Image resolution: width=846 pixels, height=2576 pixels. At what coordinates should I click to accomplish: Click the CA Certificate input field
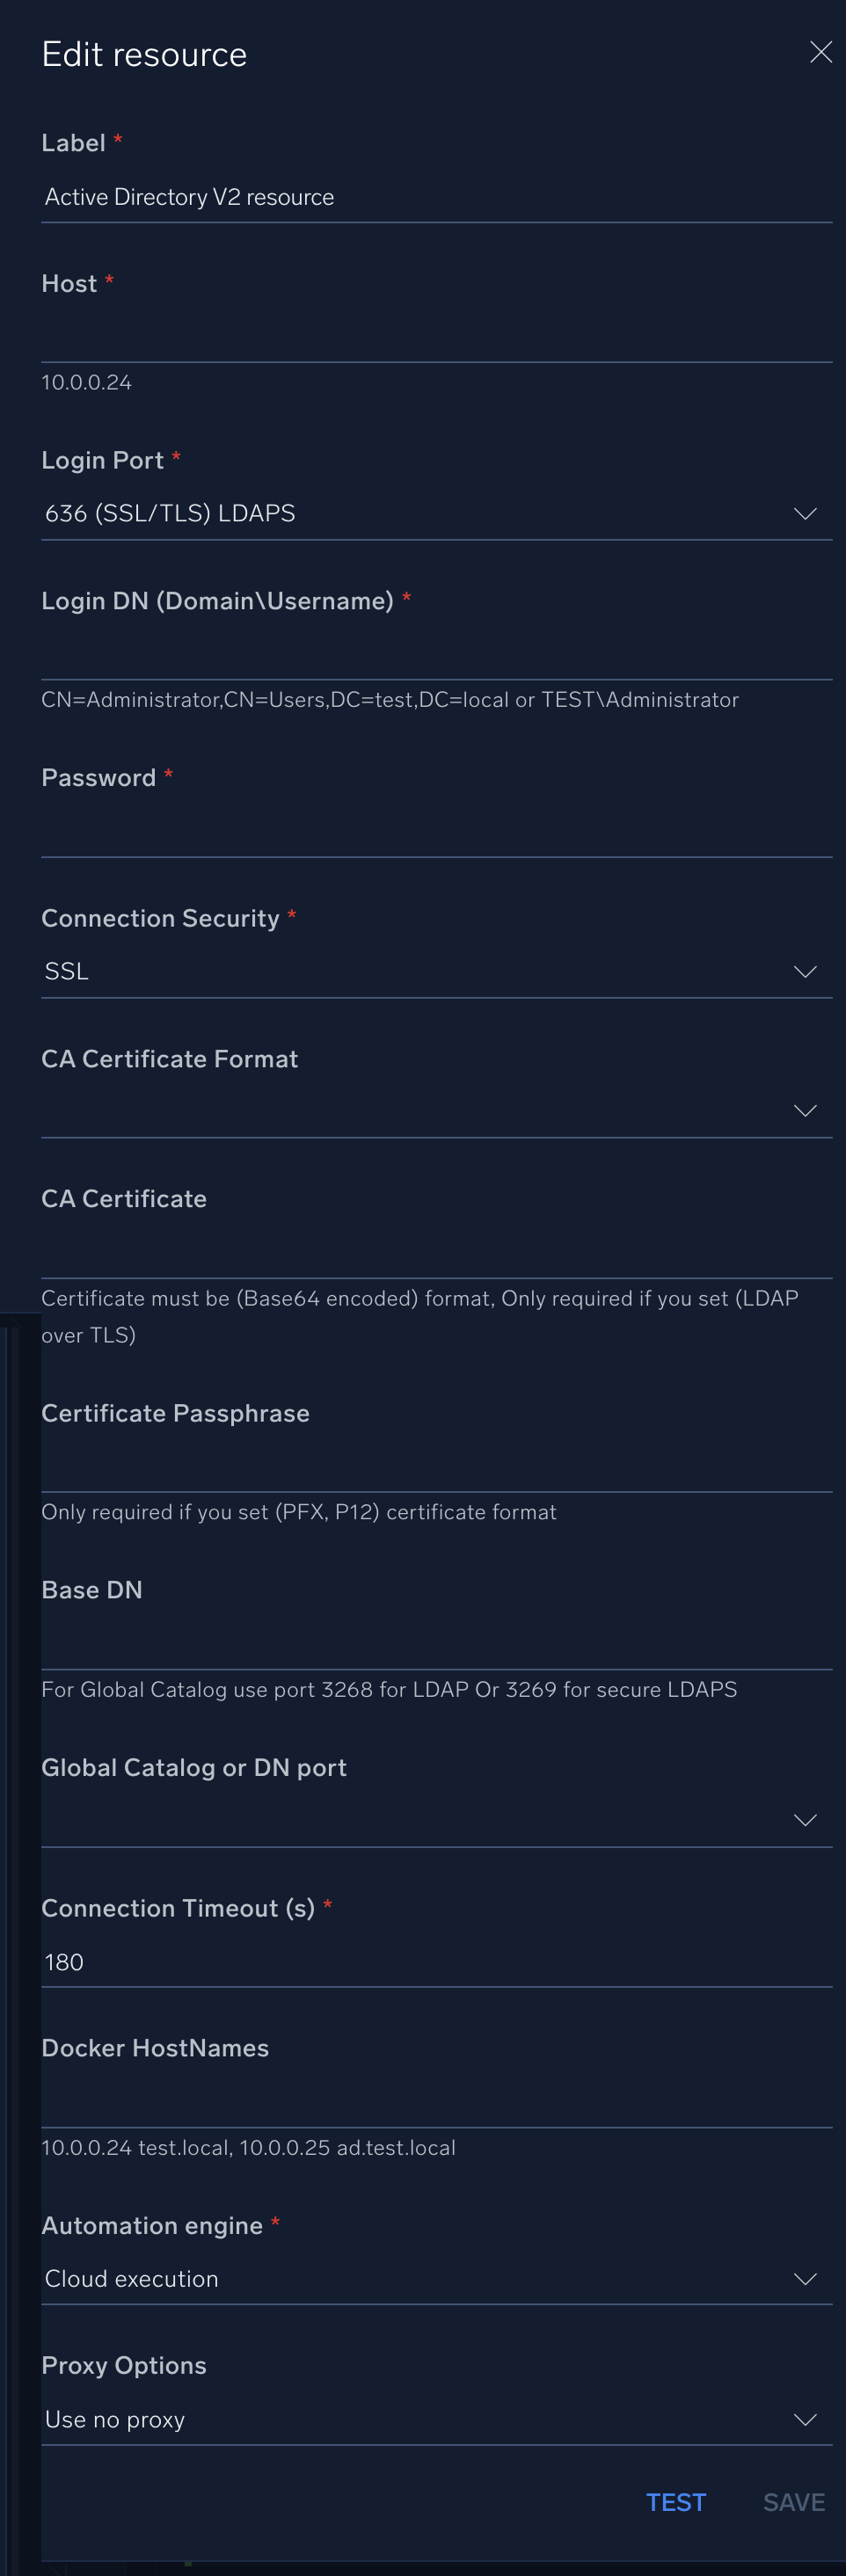[436, 1254]
